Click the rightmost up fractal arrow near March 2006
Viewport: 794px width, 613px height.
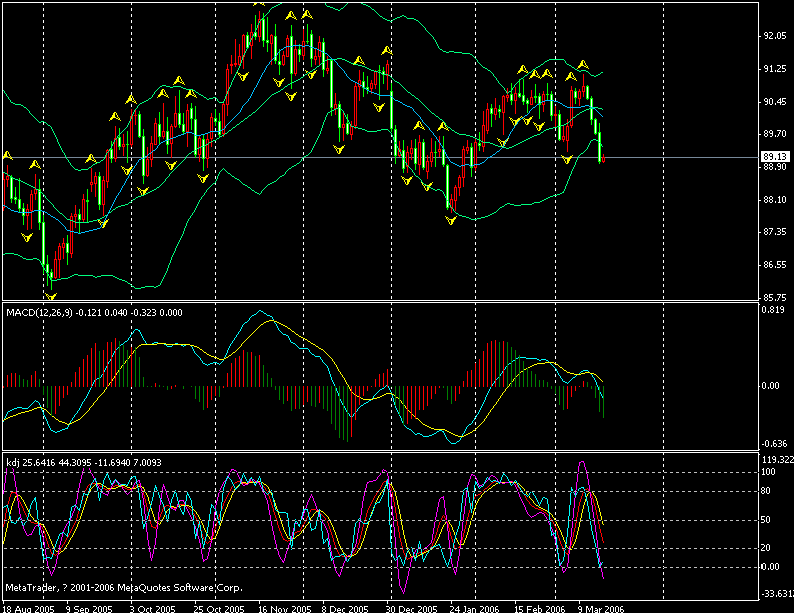[581, 63]
